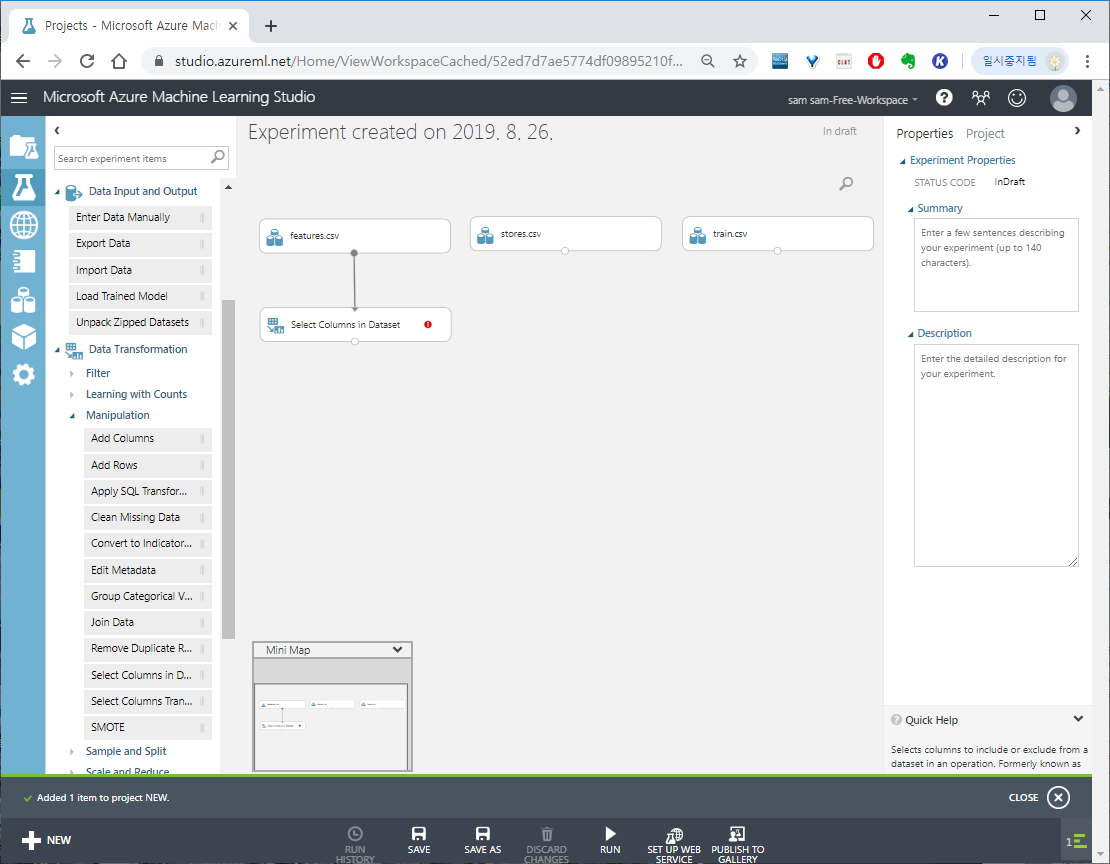The height and width of the screenshot is (864, 1110).
Task: Open the Projects flask-folder sidebar icon
Action: (23, 147)
